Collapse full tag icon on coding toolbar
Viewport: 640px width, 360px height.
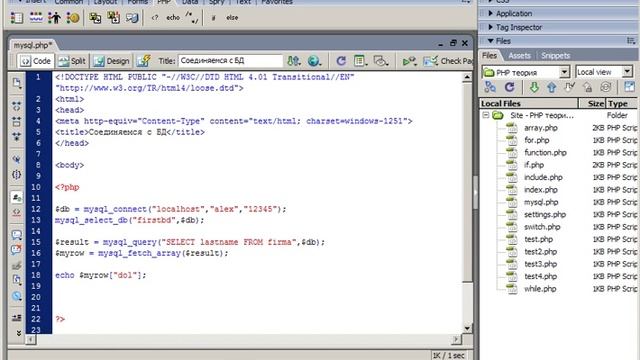17,106
